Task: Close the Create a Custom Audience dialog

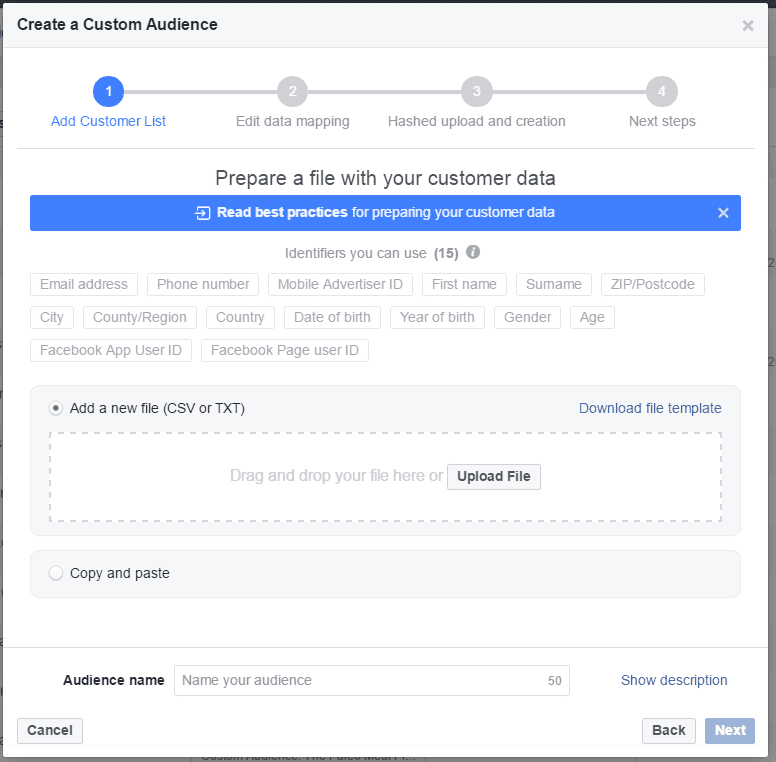Action: (x=748, y=25)
